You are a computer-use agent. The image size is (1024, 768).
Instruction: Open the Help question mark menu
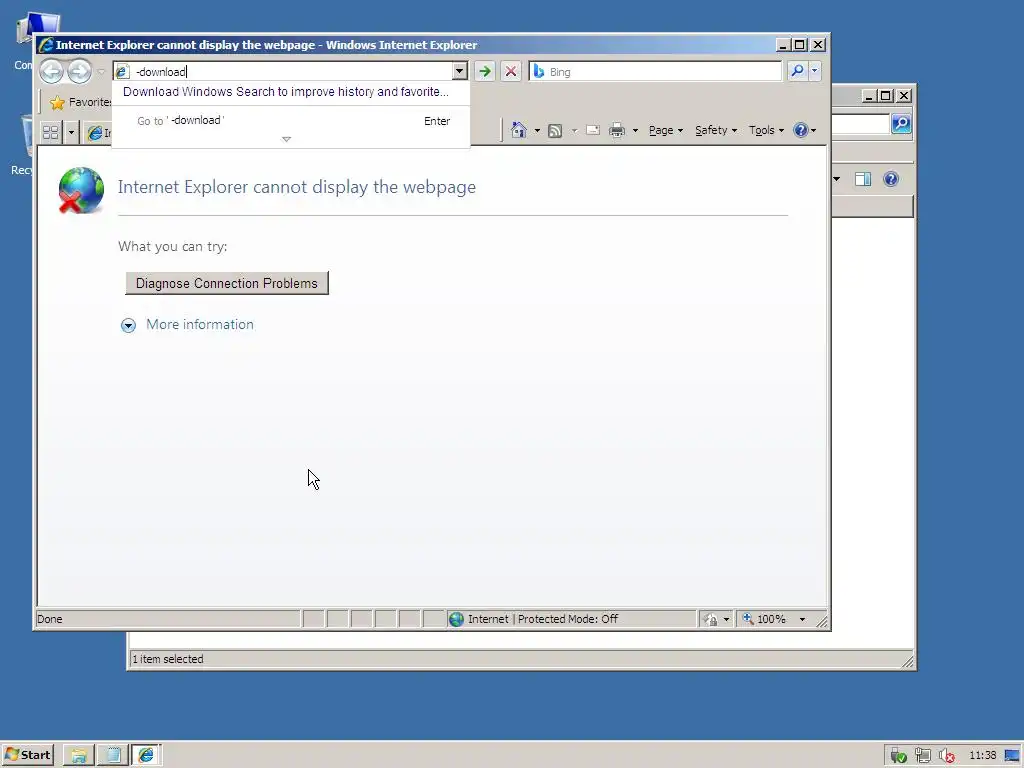coord(805,131)
